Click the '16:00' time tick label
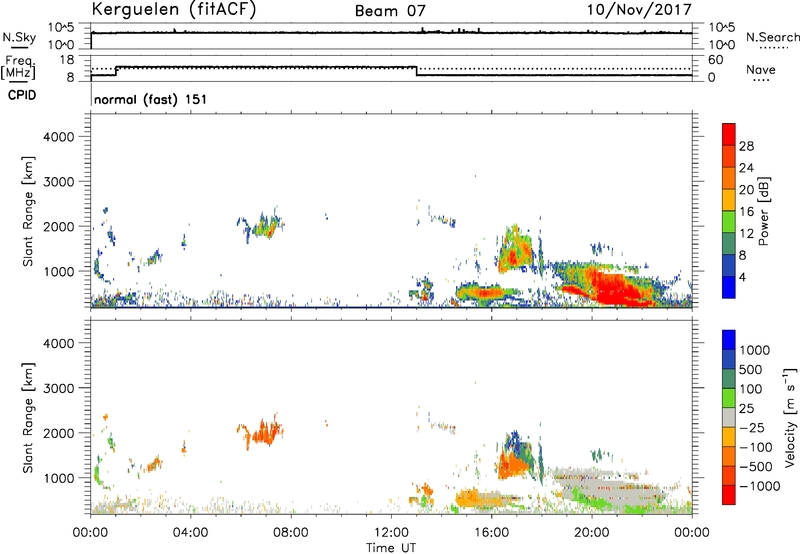 tap(491, 533)
